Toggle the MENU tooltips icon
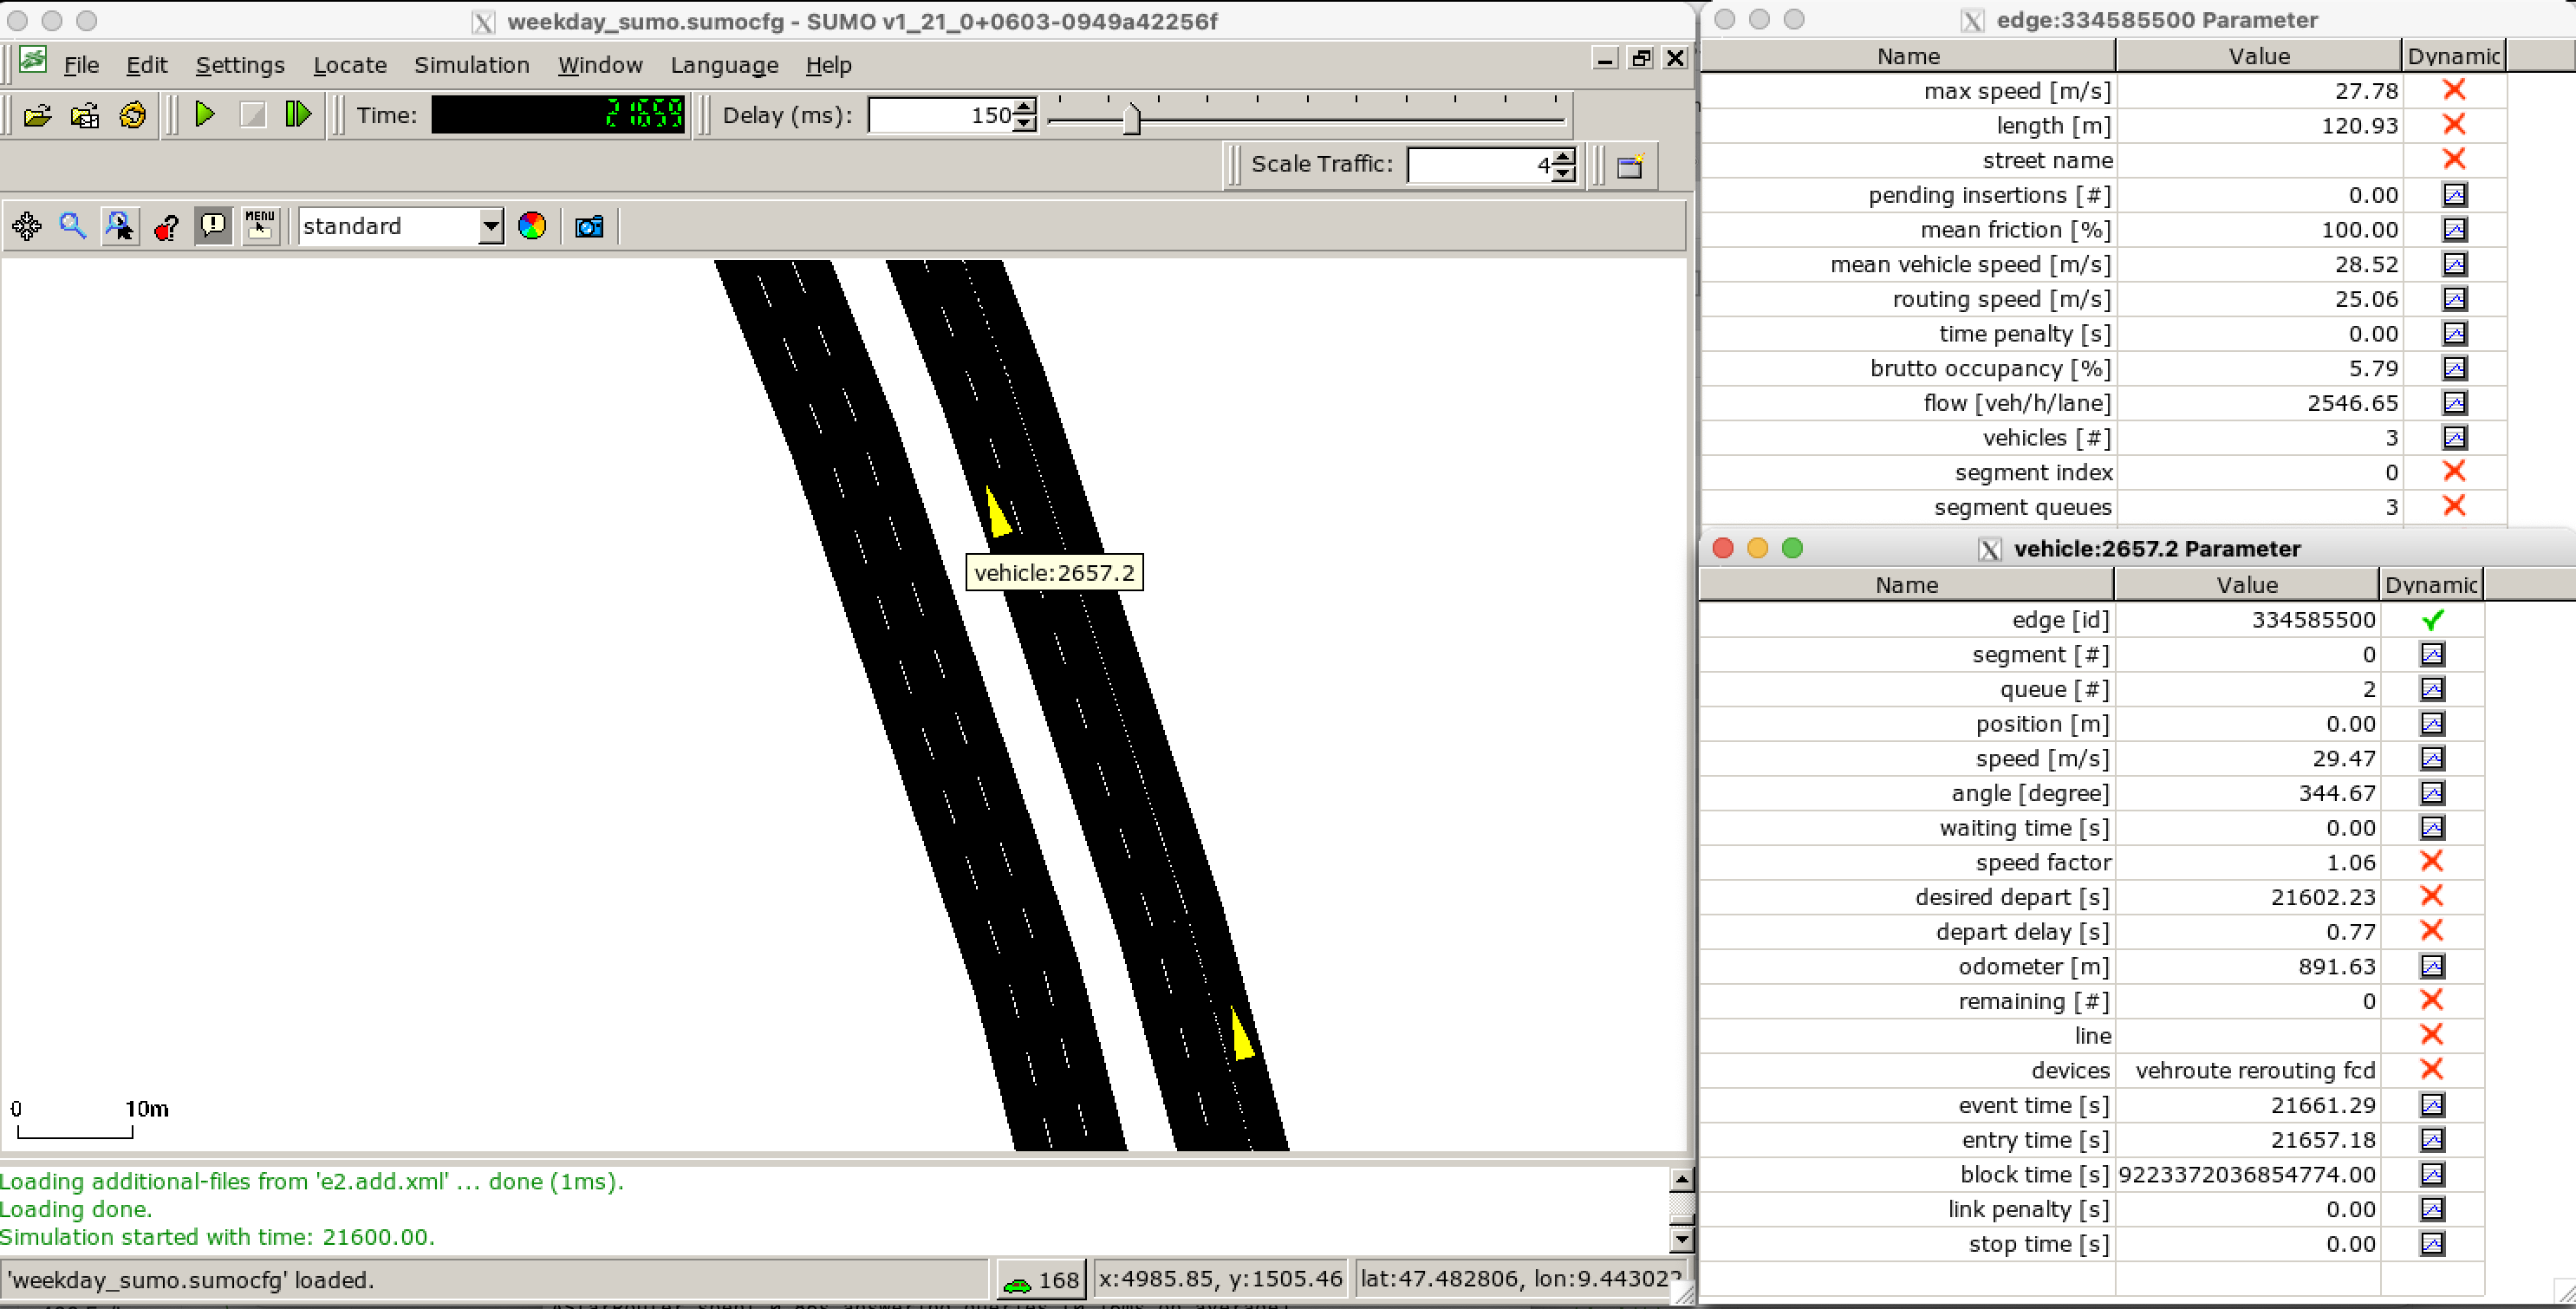2576x1309 pixels. (x=260, y=226)
